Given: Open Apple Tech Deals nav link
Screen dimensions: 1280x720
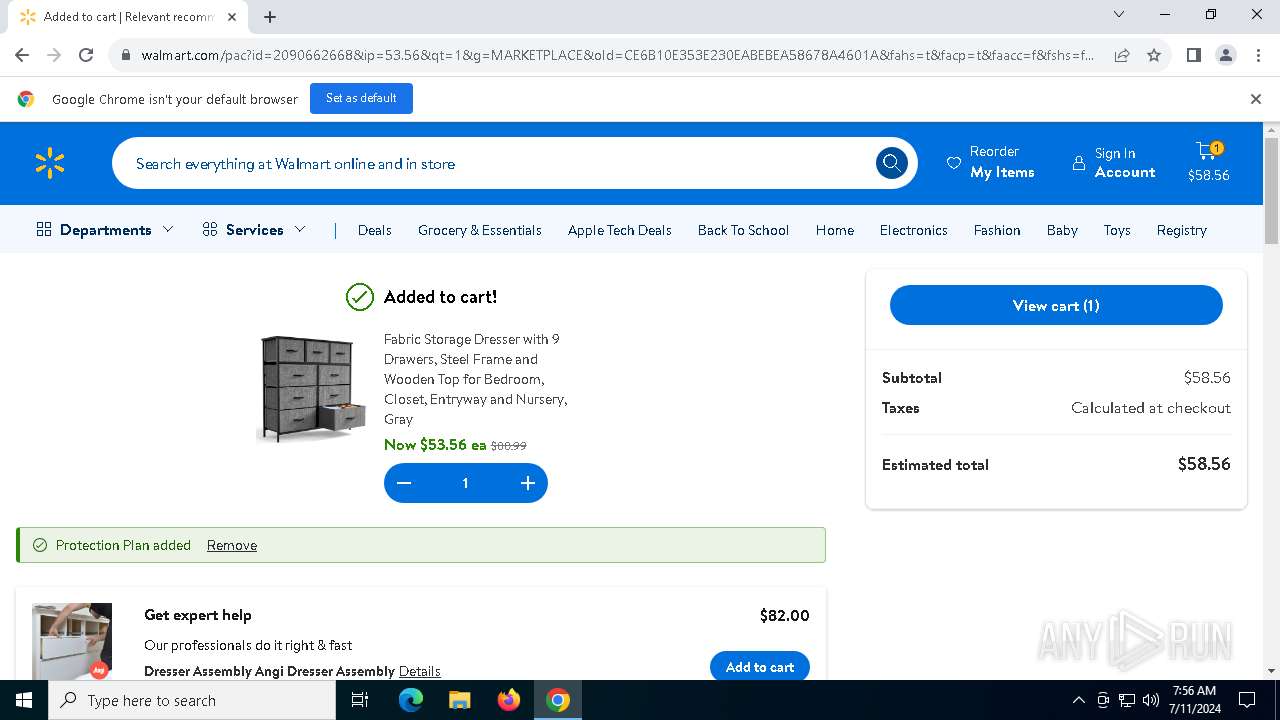Looking at the screenshot, I should [x=620, y=230].
